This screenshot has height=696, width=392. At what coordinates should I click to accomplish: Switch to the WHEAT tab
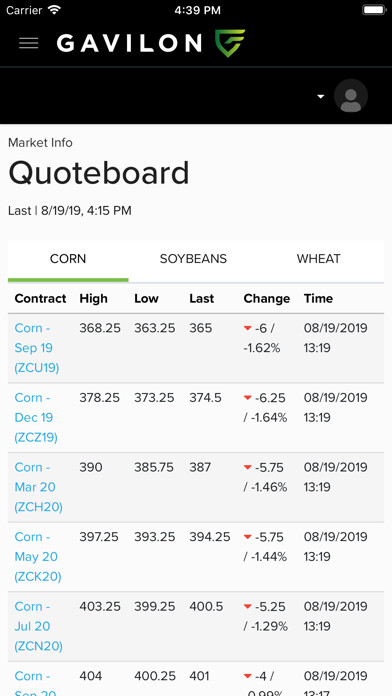319,259
